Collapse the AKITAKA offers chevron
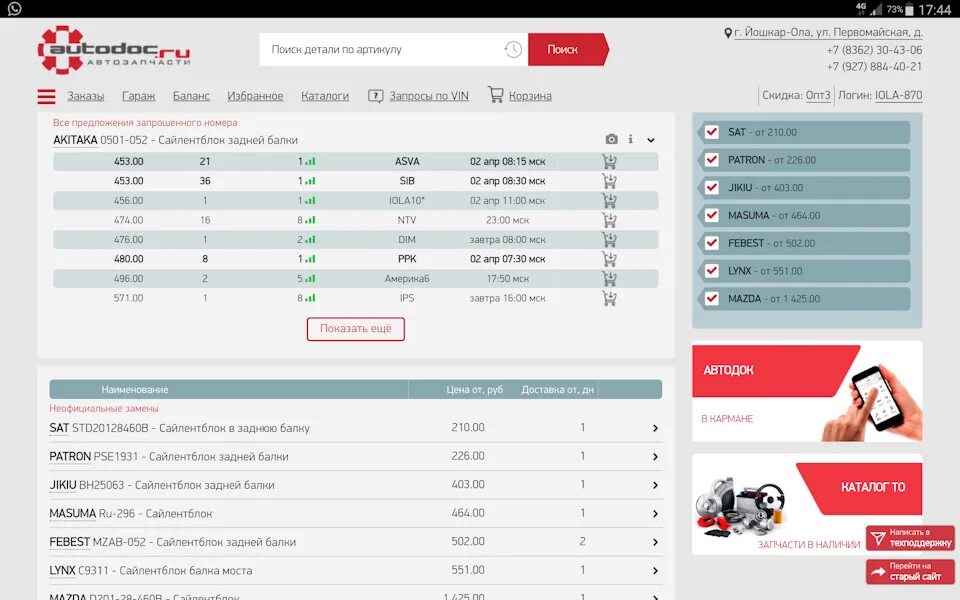 (x=651, y=140)
